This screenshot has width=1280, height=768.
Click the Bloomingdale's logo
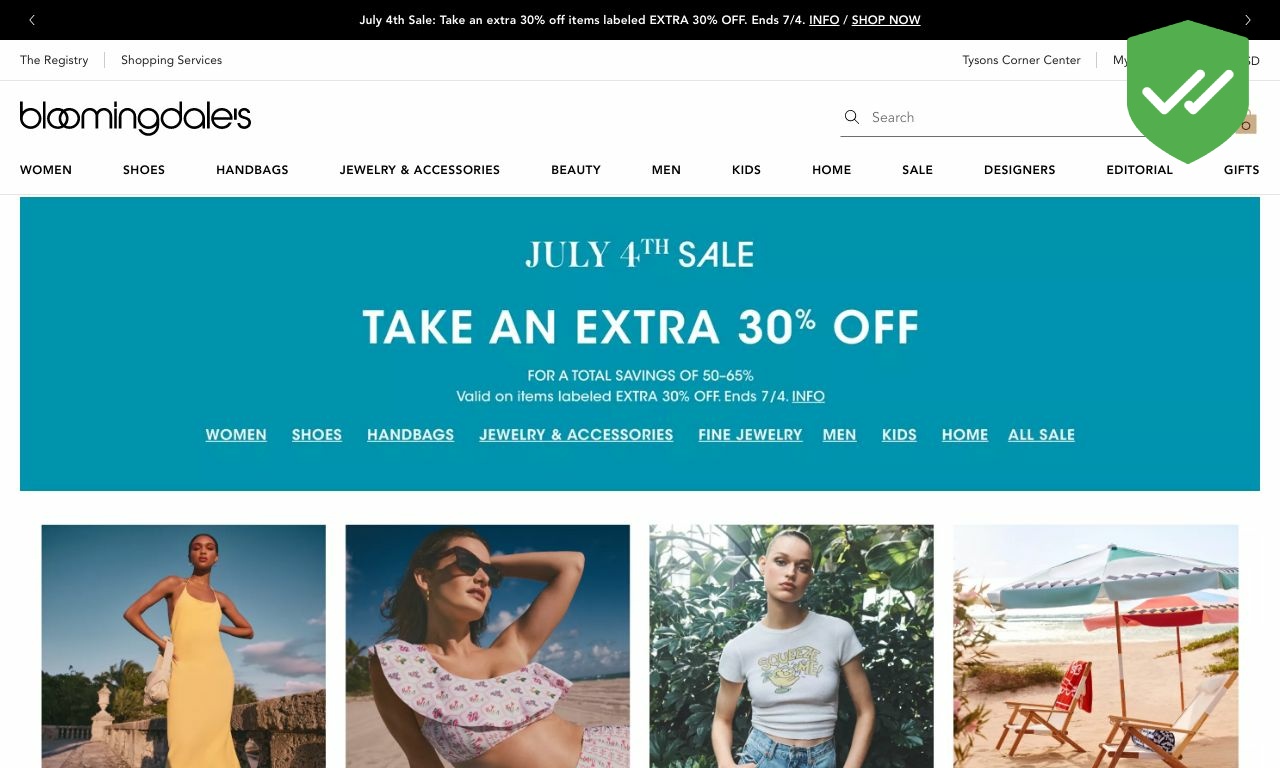point(135,117)
